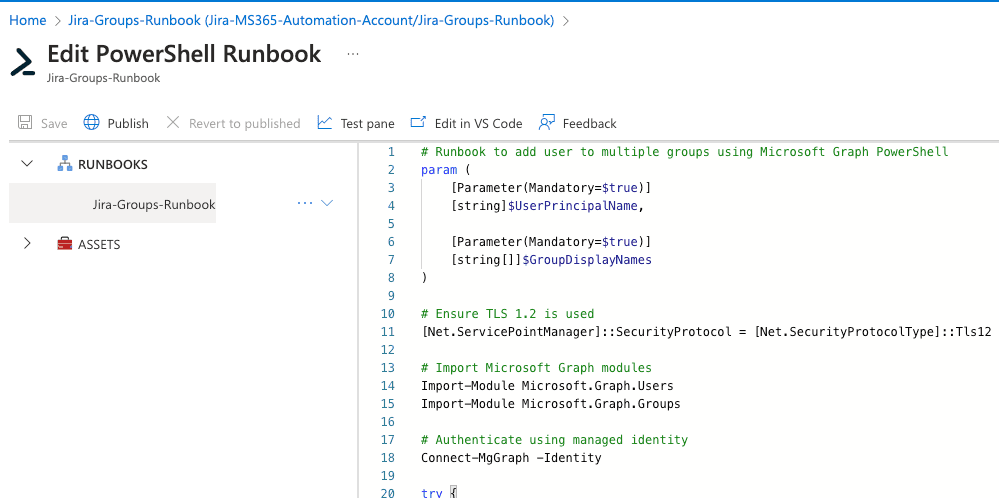This screenshot has height=498, width=999.
Task: Click '# Import Microsoft Graph modules' comment
Action: (x=536, y=367)
